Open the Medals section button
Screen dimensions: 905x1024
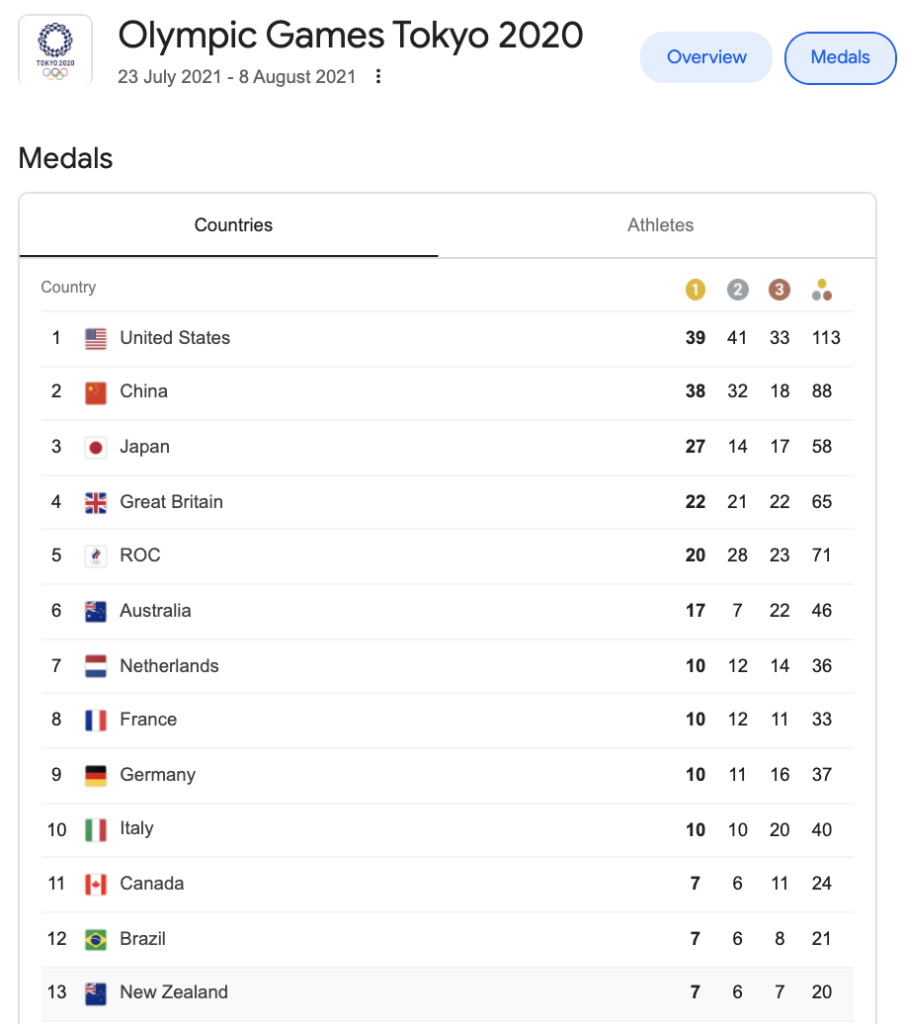[840, 57]
